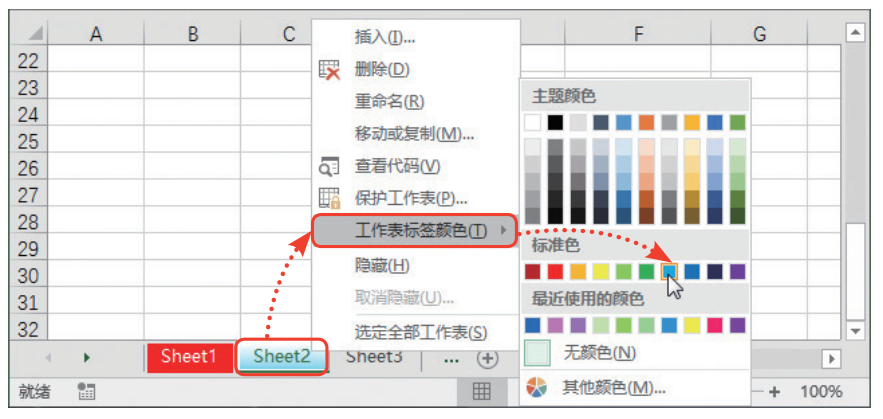Choose 查看代码(V) menu entry
Screen dimensions: 883x419
tap(397, 167)
